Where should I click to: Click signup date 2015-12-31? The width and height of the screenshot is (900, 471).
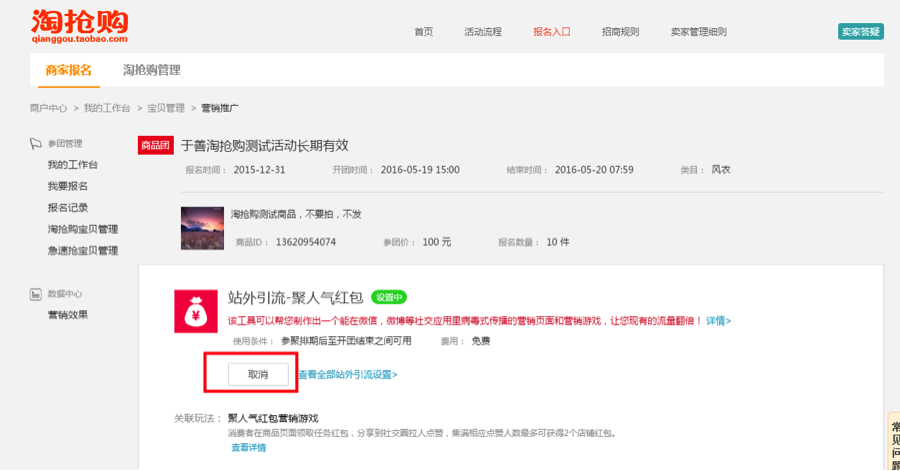coord(259,170)
